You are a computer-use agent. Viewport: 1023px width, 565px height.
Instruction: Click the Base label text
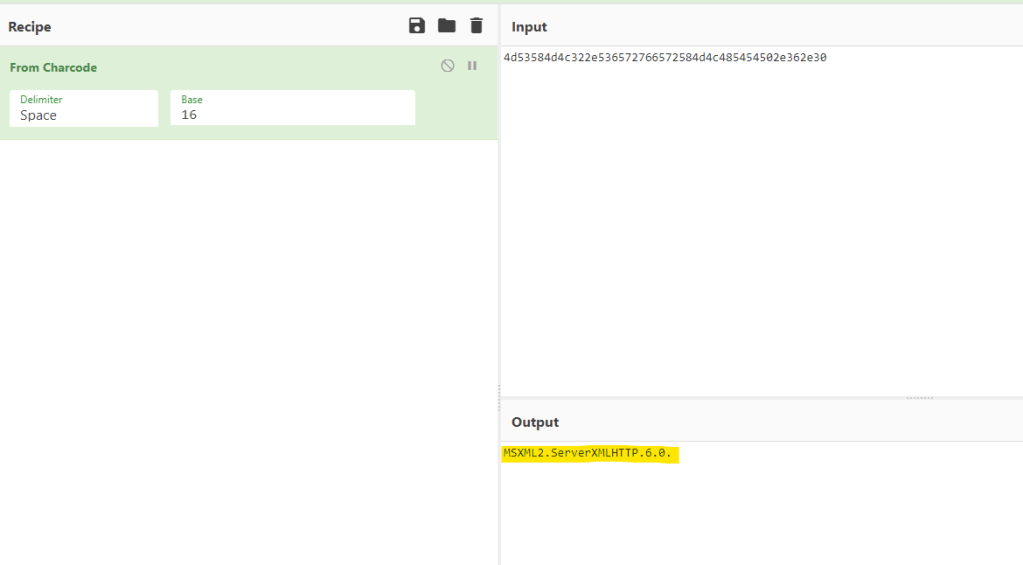click(191, 100)
